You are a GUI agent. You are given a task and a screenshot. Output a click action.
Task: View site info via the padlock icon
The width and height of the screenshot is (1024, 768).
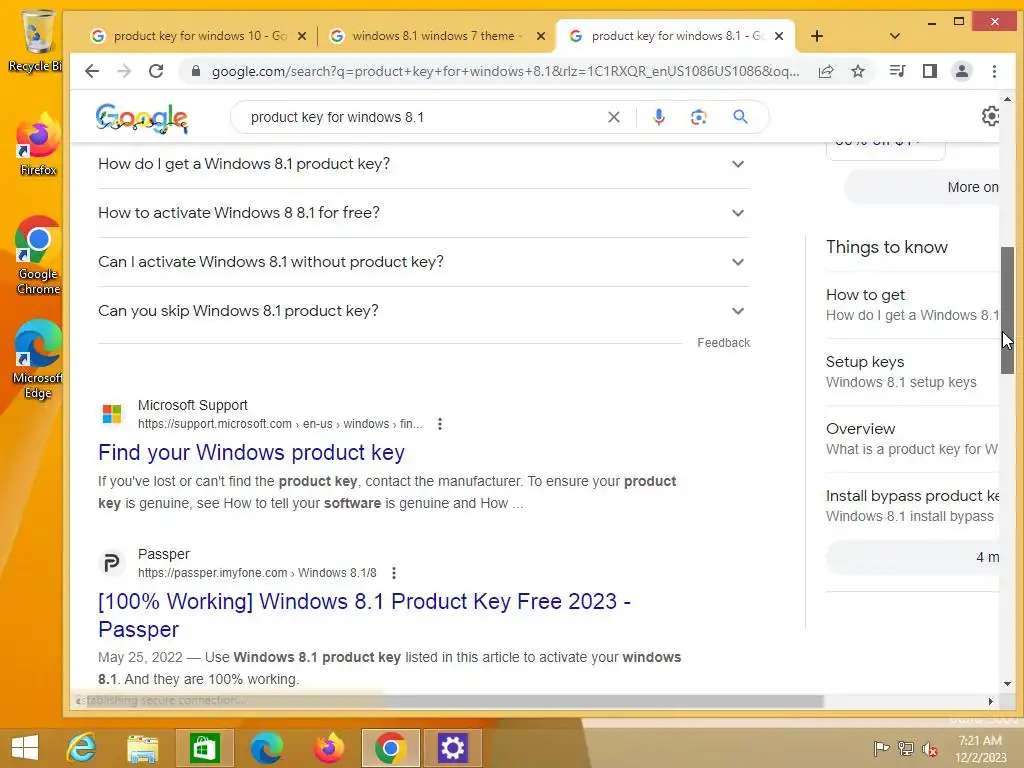(195, 71)
